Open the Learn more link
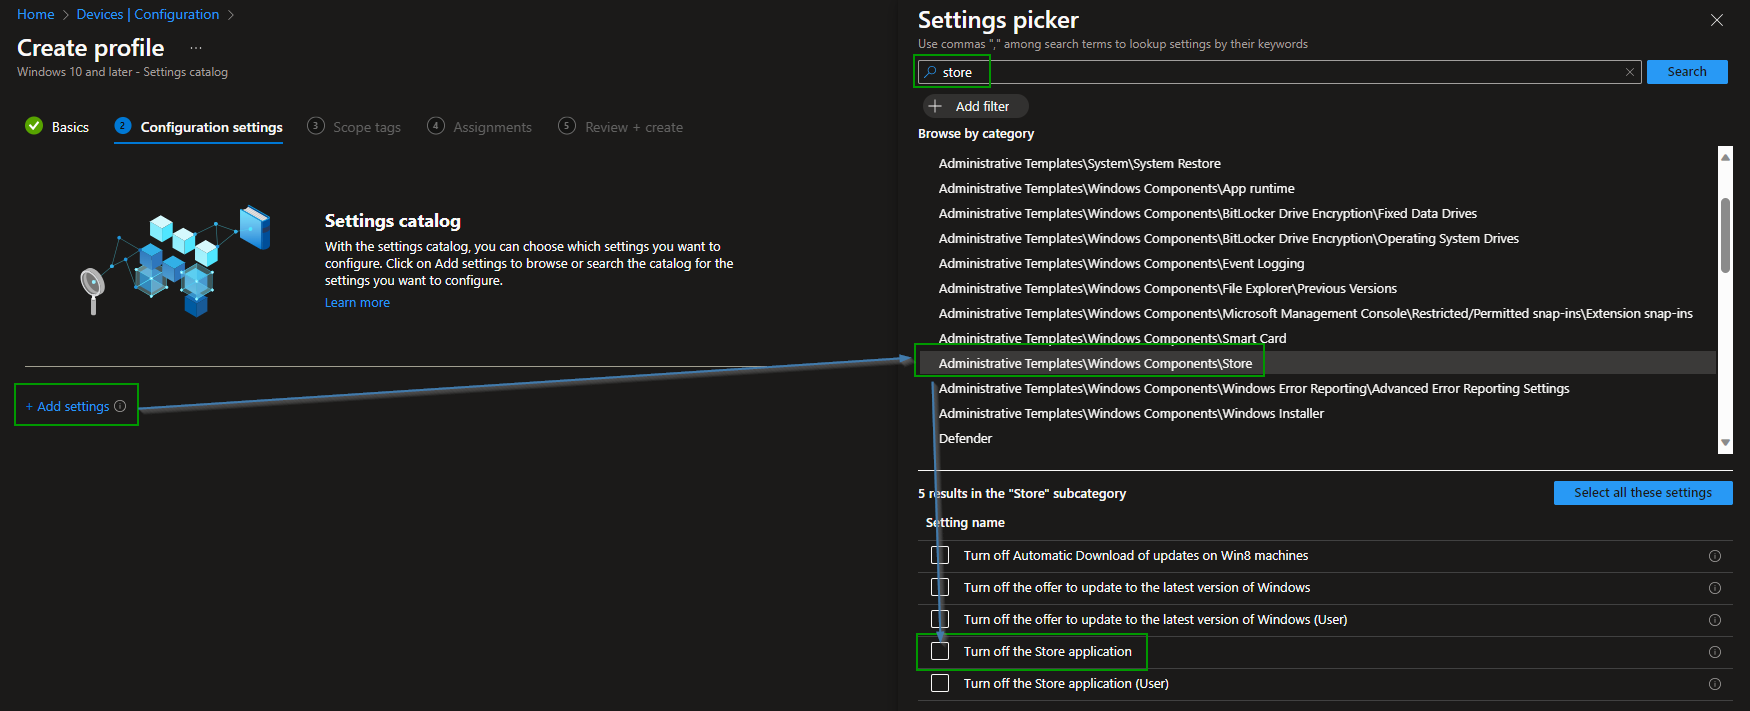The image size is (1750, 711). point(357,303)
